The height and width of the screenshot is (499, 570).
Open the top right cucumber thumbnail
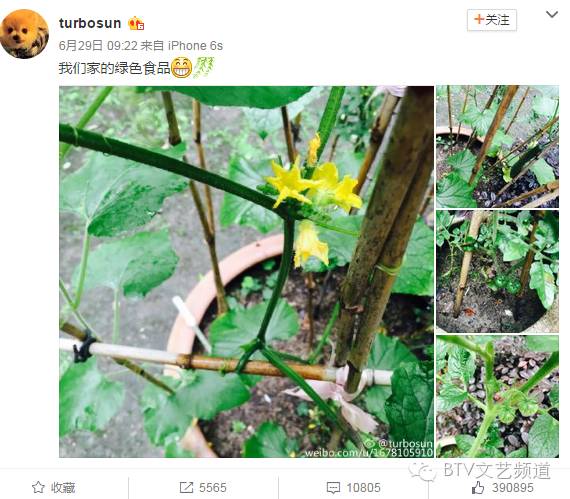click(497, 146)
